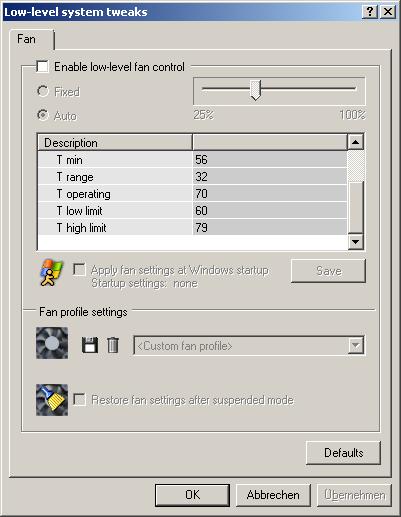Screen dimensions: 401x517
Task: Click the Defaults button
Action: (x=343, y=453)
